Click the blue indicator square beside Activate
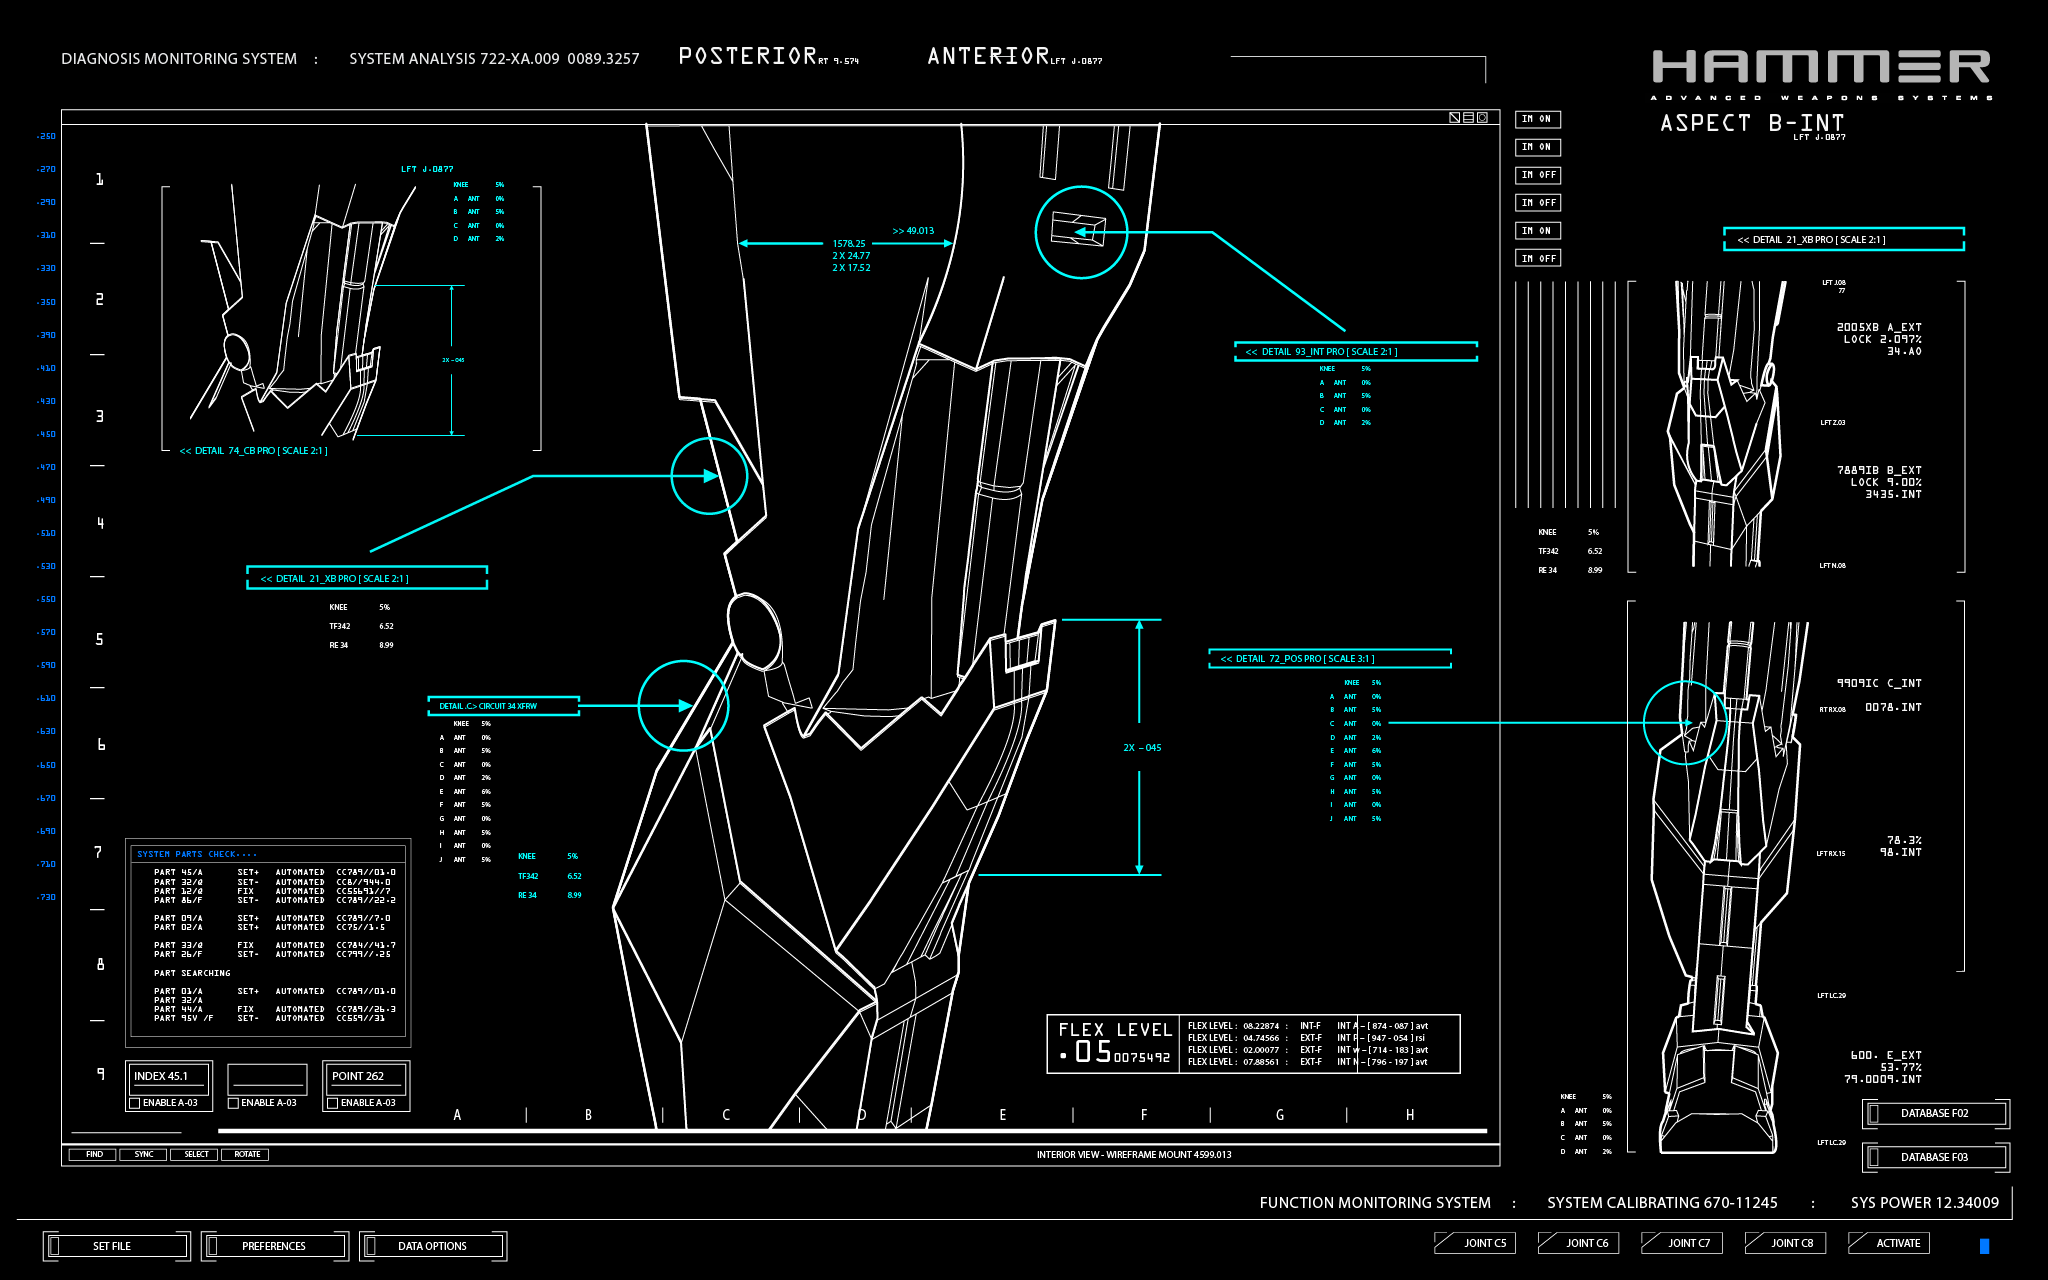 [1984, 1246]
